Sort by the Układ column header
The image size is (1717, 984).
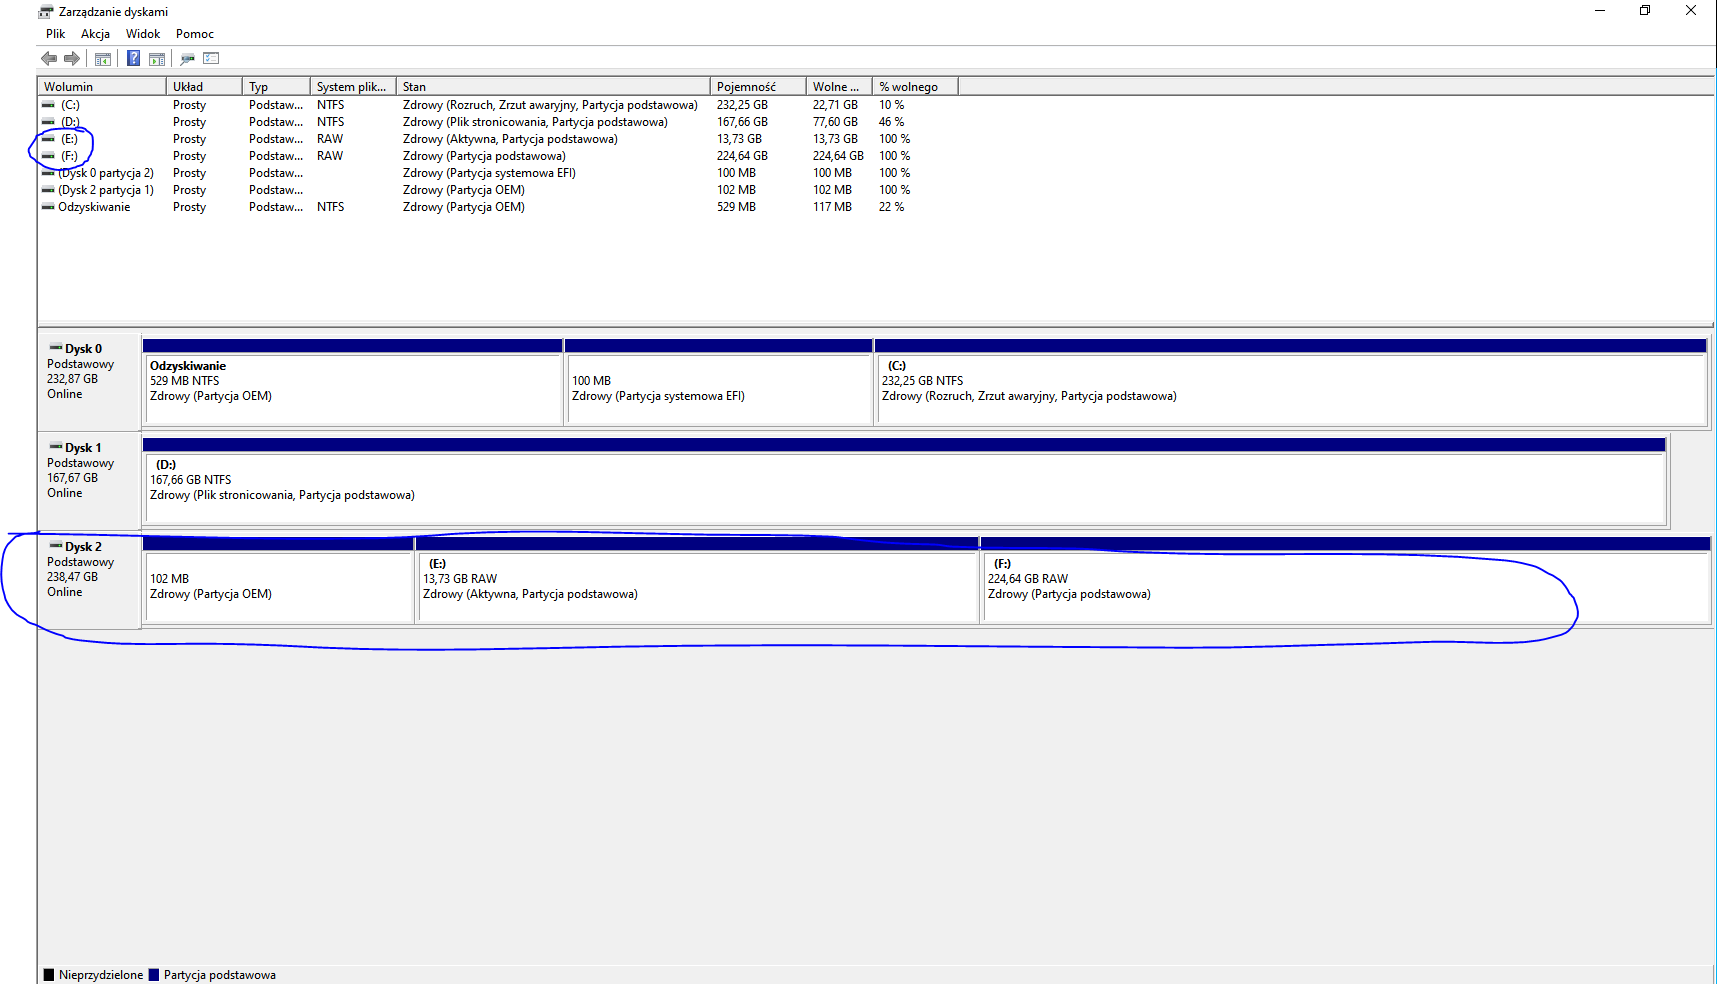[204, 87]
